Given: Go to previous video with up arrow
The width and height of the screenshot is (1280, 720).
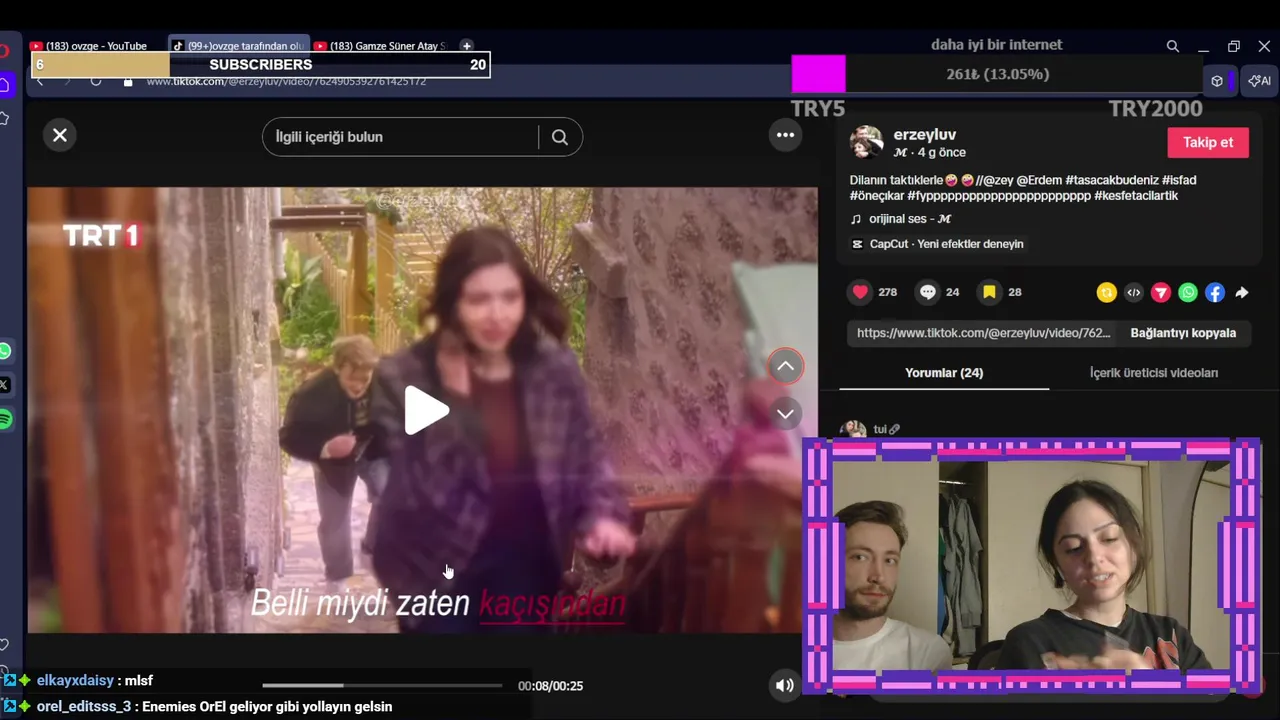Looking at the screenshot, I should click(x=786, y=366).
